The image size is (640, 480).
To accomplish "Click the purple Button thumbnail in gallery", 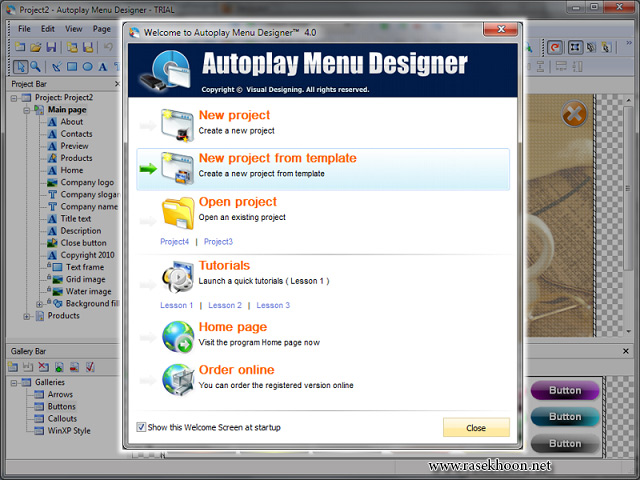I will (565, 391).
